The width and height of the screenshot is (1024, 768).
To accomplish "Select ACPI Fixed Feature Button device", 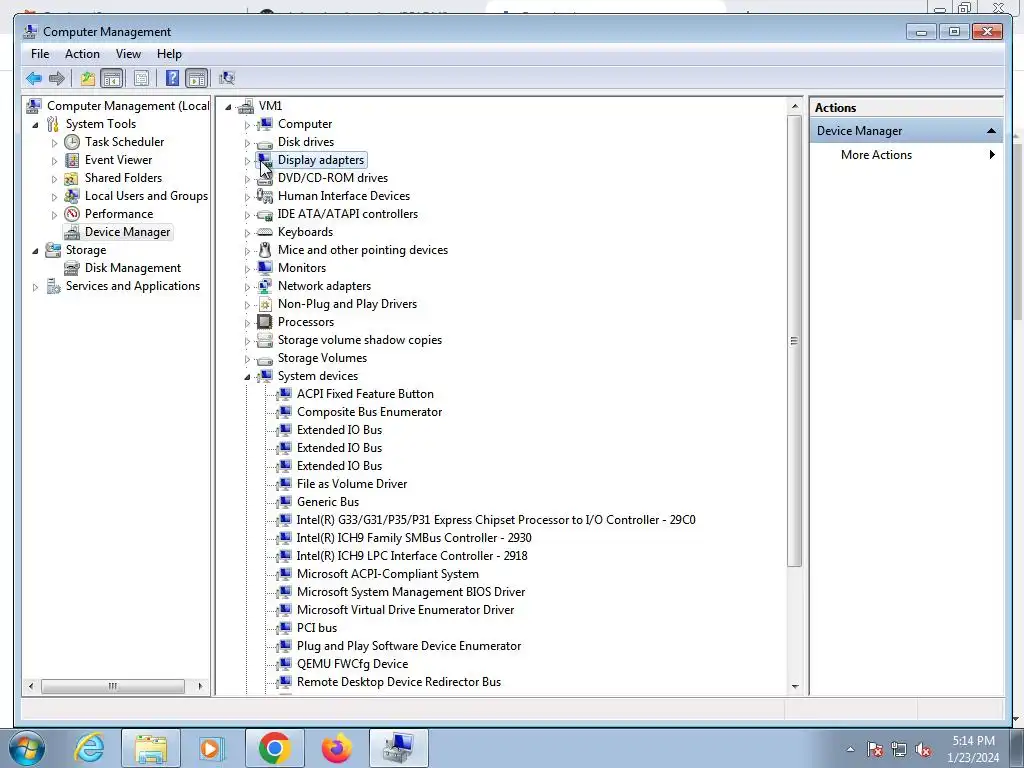I will pos(365,394).
